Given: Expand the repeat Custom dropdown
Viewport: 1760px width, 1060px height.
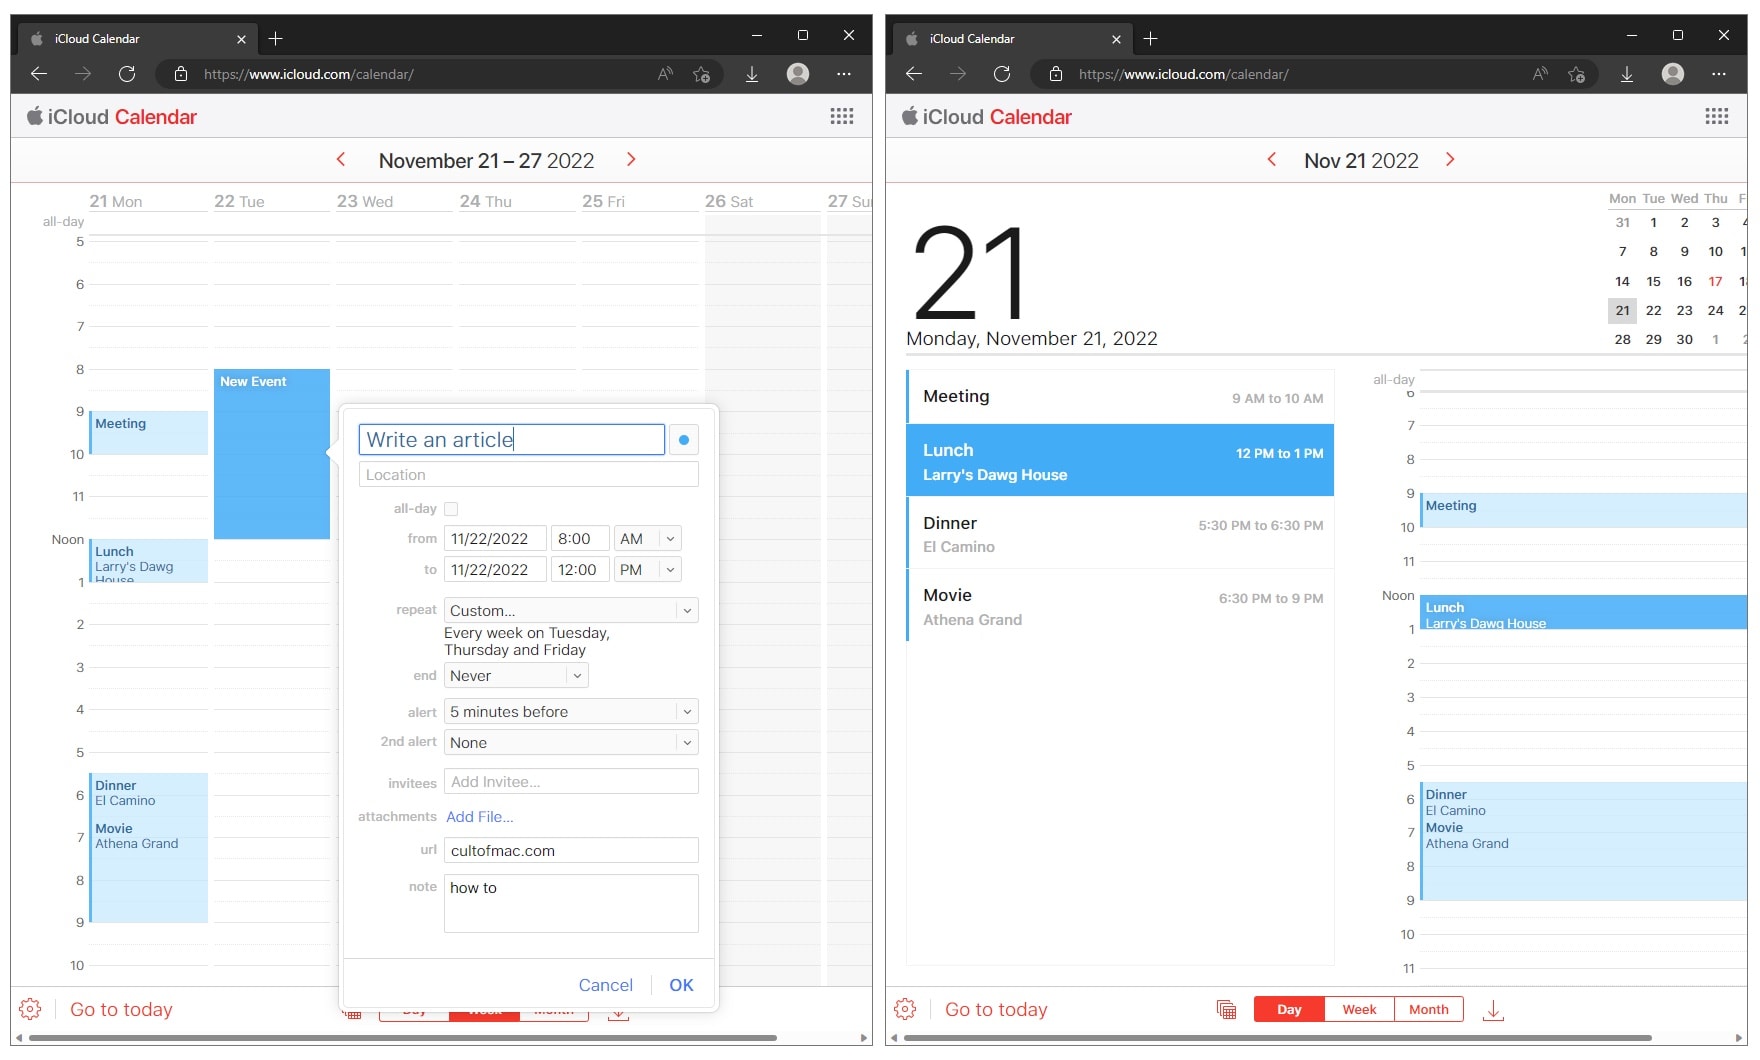Looking at the screenshot, I should point(571,611).
